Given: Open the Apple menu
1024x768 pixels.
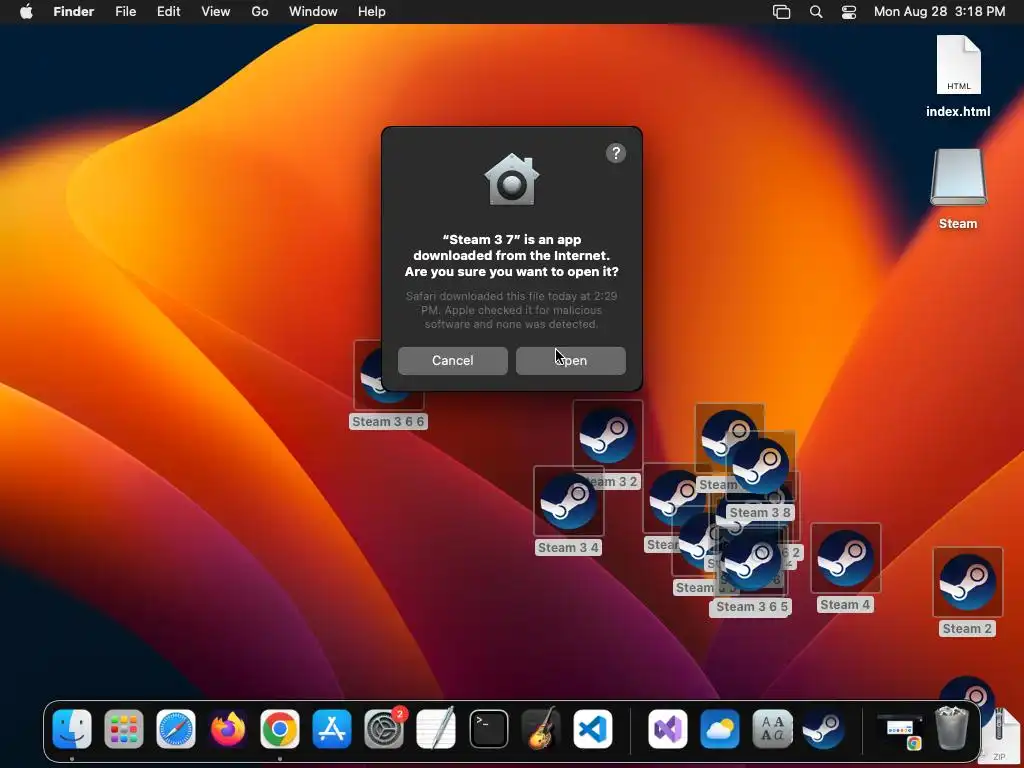Looking at the screenshot, I should point(26,12).
